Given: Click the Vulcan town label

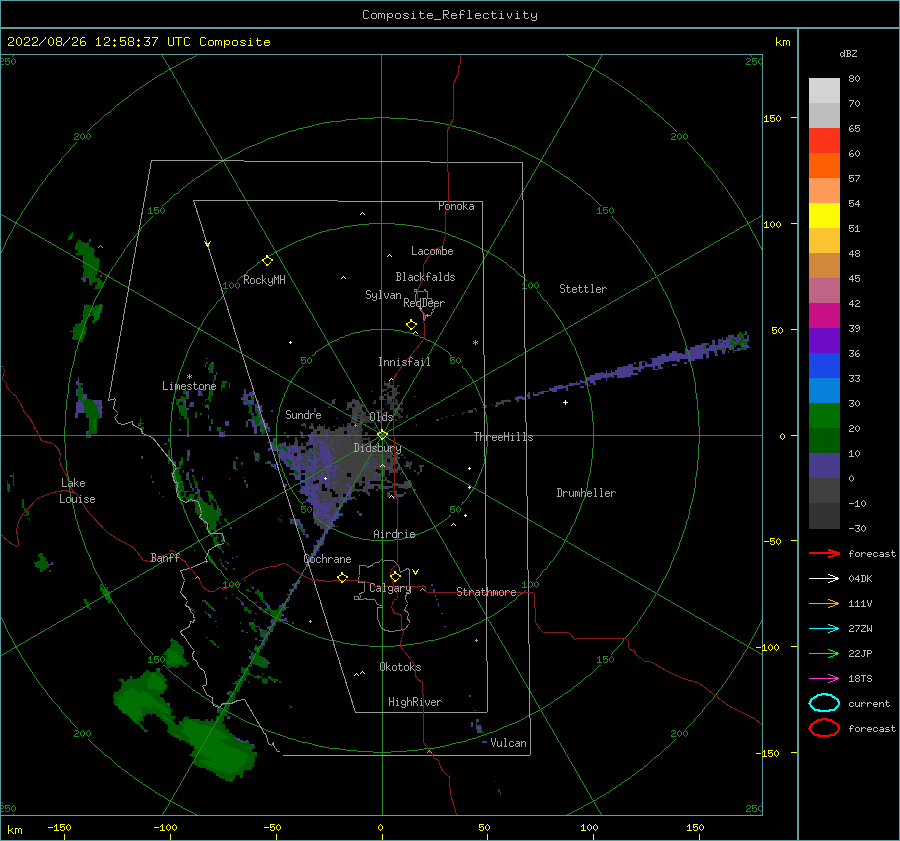Looking at the screenshot, I should click(x=509, y=743).
